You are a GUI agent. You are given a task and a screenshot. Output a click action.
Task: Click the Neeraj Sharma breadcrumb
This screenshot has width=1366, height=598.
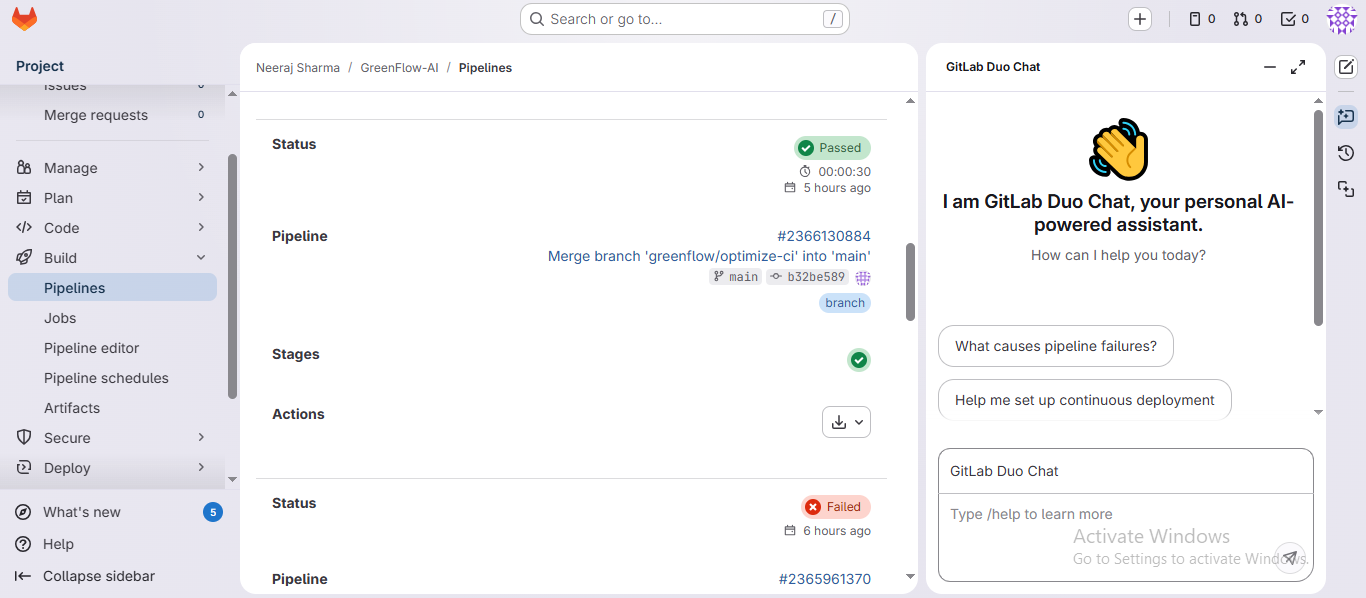pyautogui.click(x=298, y=68)
